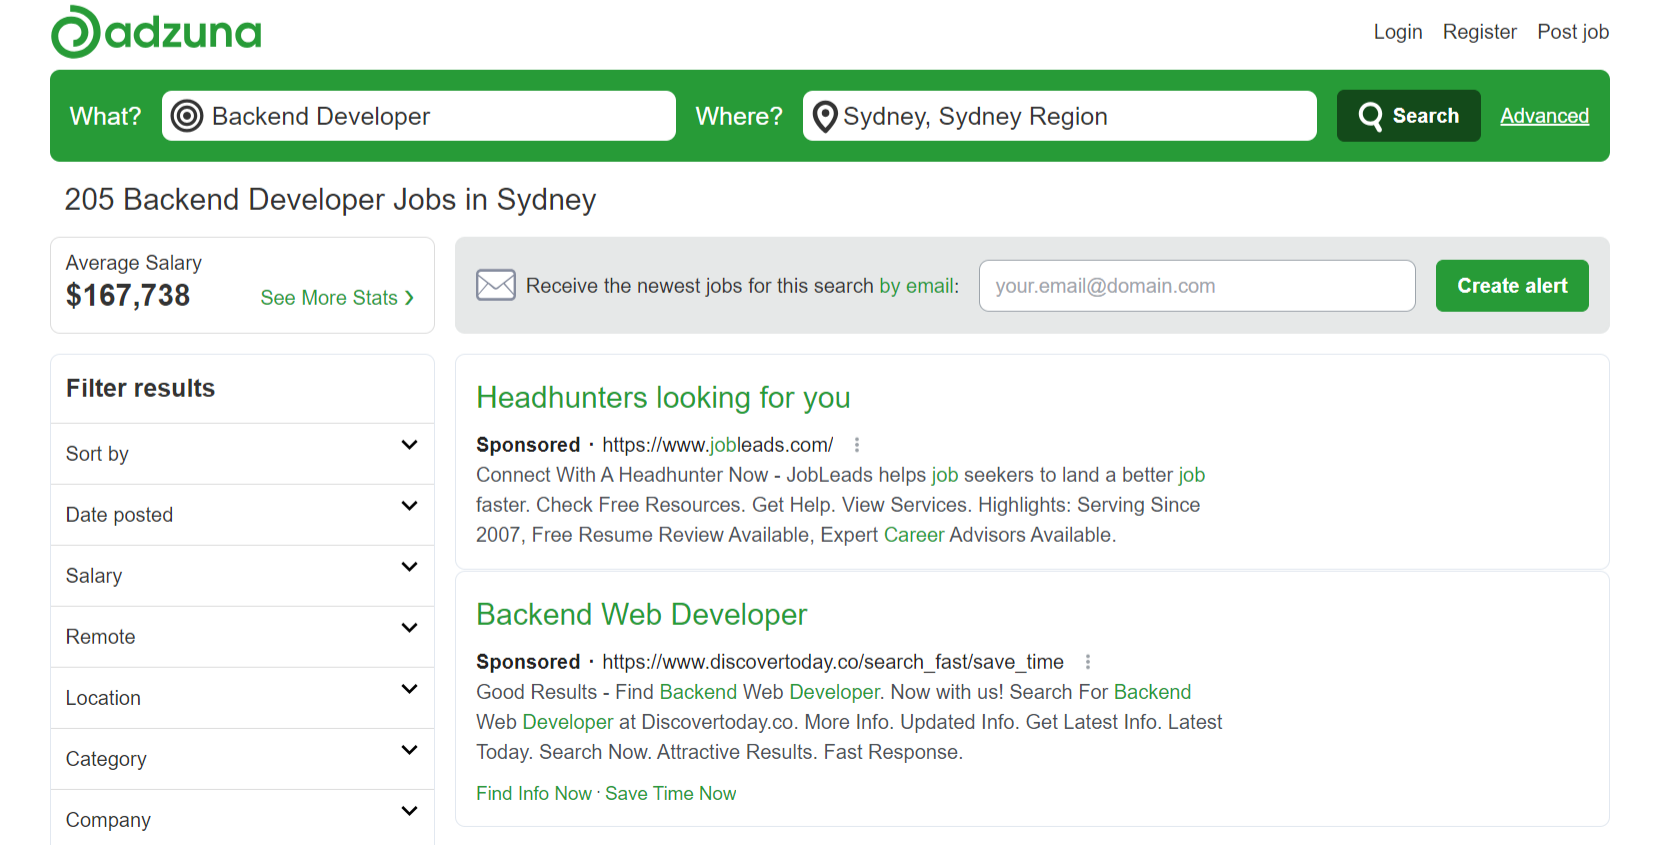Open Advanced search options

point(1544,116)
